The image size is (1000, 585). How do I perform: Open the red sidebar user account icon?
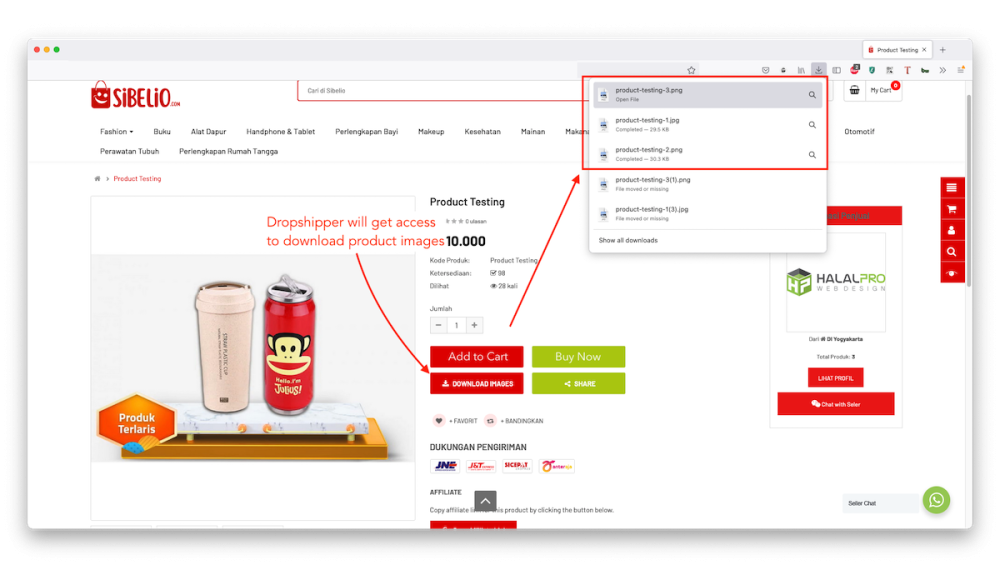952,230
